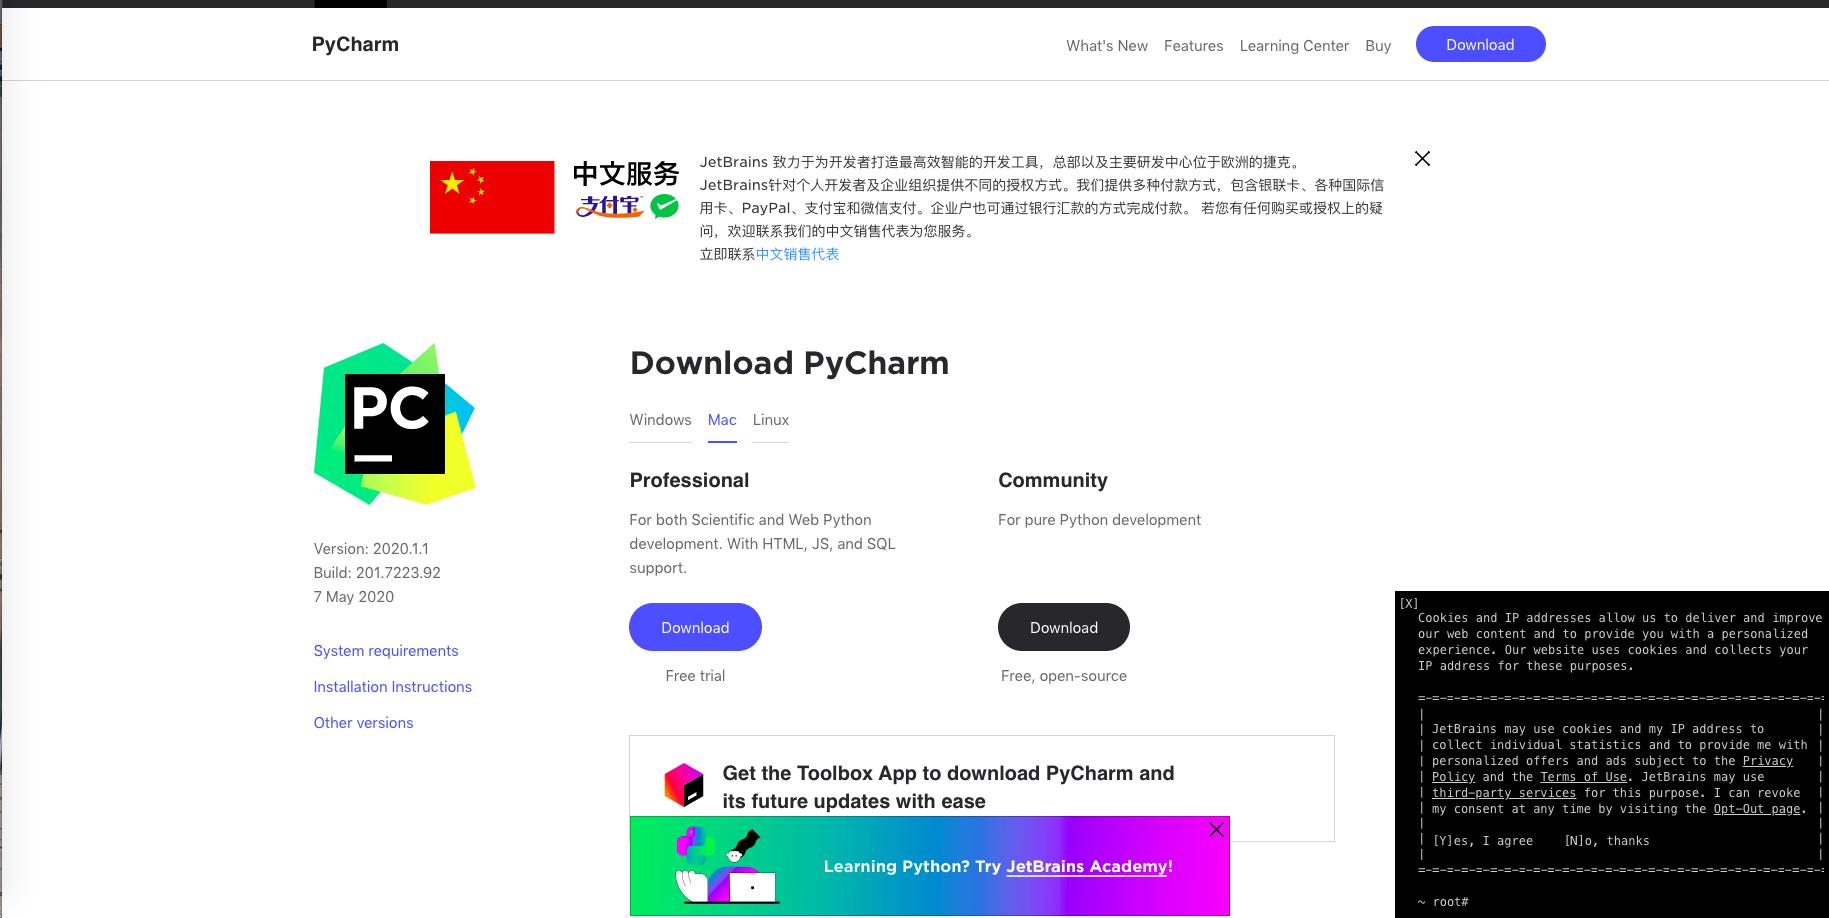Click the Build: 201.7223.92 text
This screenshot has height=918, width=1829.
377,573
